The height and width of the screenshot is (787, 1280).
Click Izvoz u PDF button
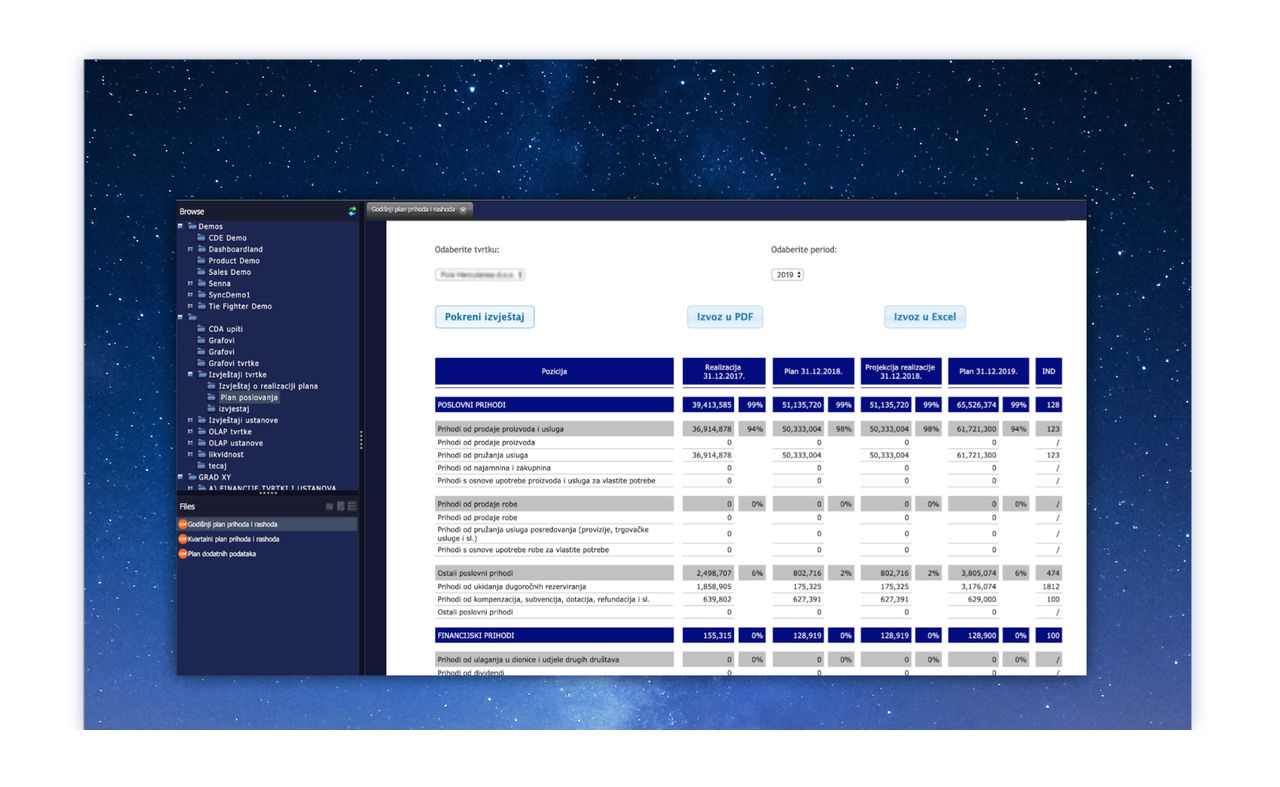coord(725,317)
